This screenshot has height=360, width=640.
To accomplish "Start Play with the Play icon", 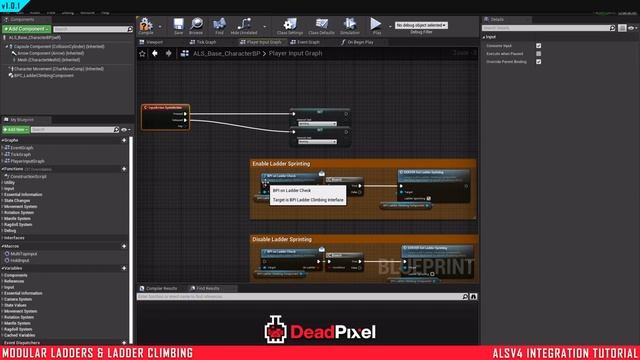I will point(376,24).
